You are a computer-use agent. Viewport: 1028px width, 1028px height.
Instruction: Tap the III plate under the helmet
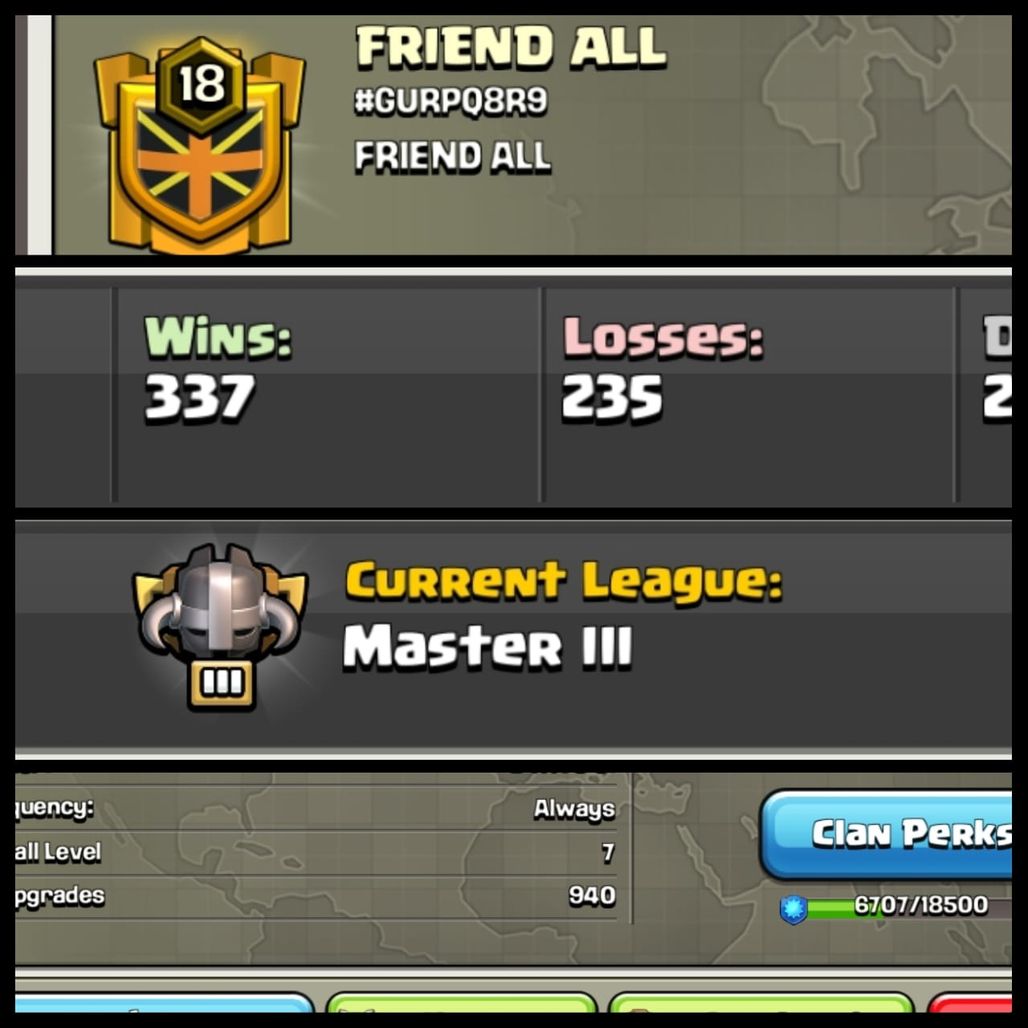(x=222, y=684)
